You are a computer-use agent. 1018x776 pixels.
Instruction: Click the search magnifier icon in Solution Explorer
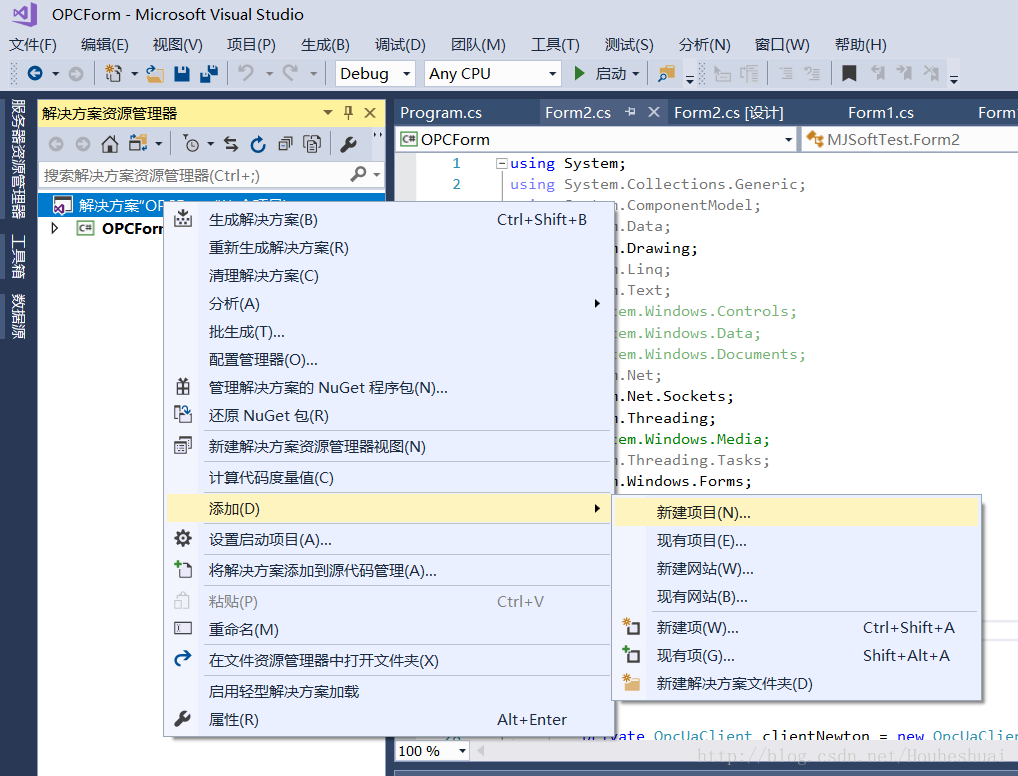(358, 174)
